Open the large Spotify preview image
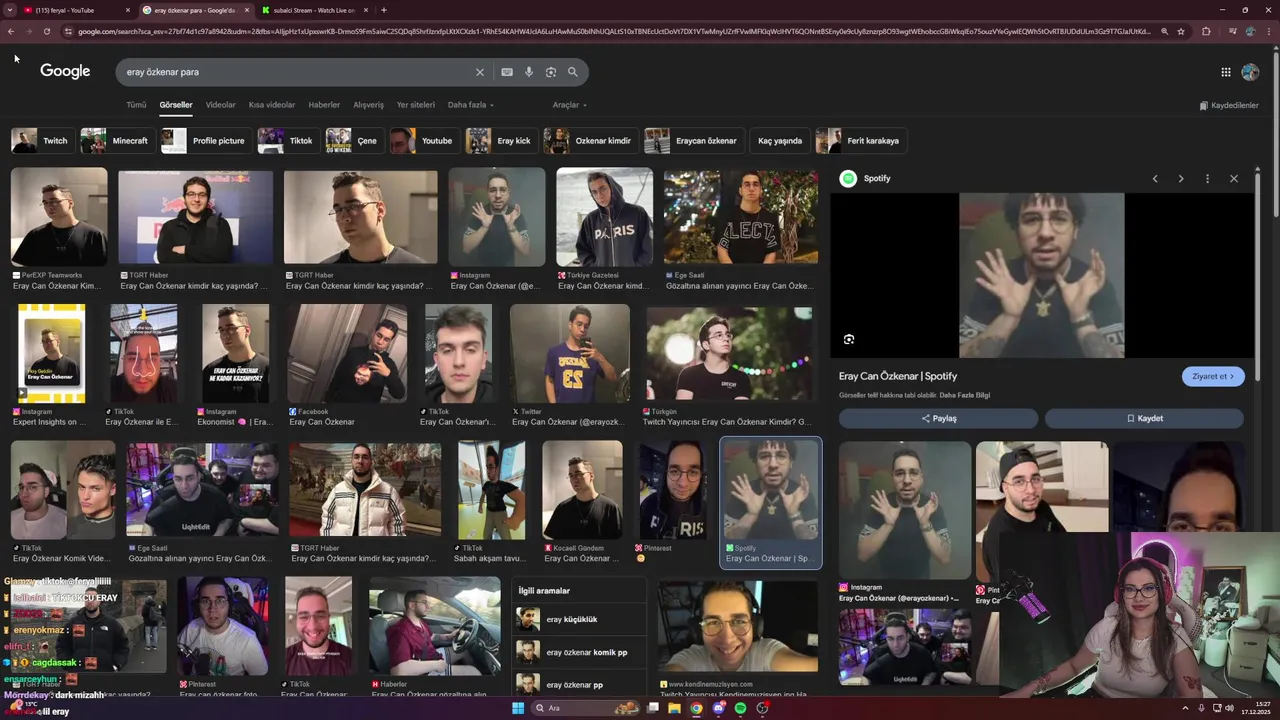 point(1041,275)
